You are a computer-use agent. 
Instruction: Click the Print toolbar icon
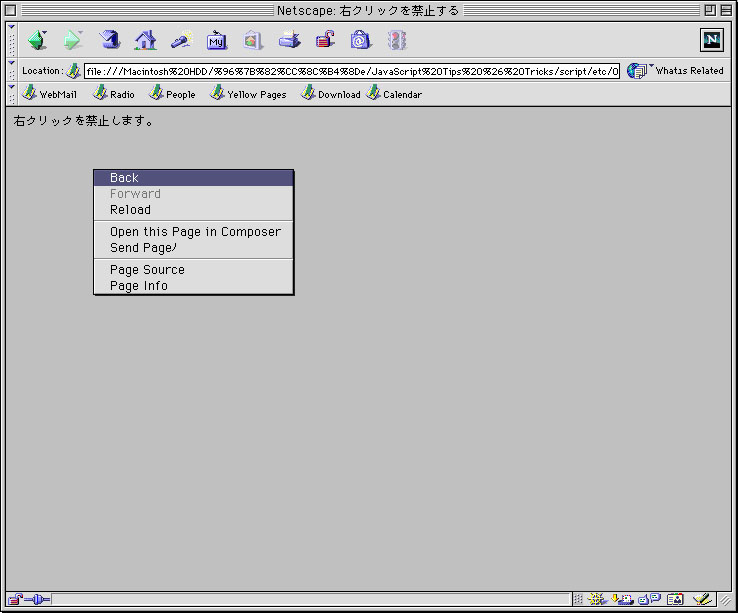click(x=289, y=40)
